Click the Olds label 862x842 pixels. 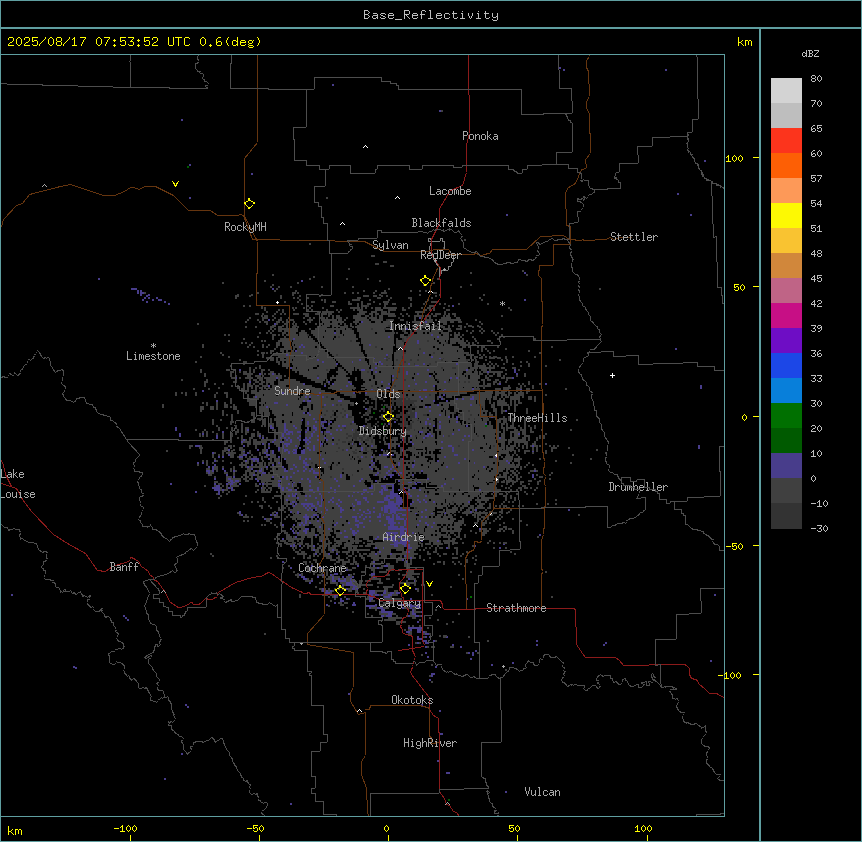point(388,394)
